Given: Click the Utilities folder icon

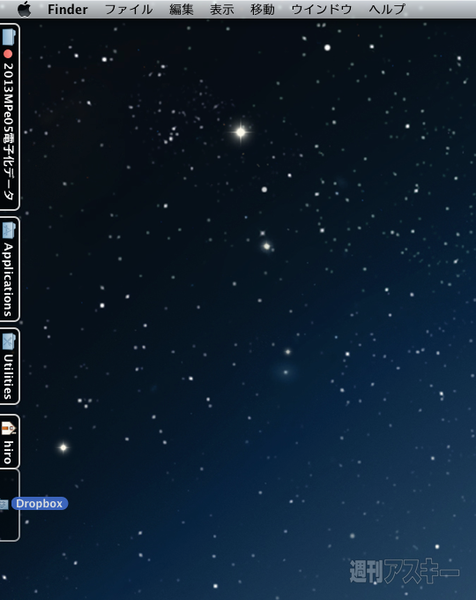Looking at the screenshot, I should click(8, 341).
